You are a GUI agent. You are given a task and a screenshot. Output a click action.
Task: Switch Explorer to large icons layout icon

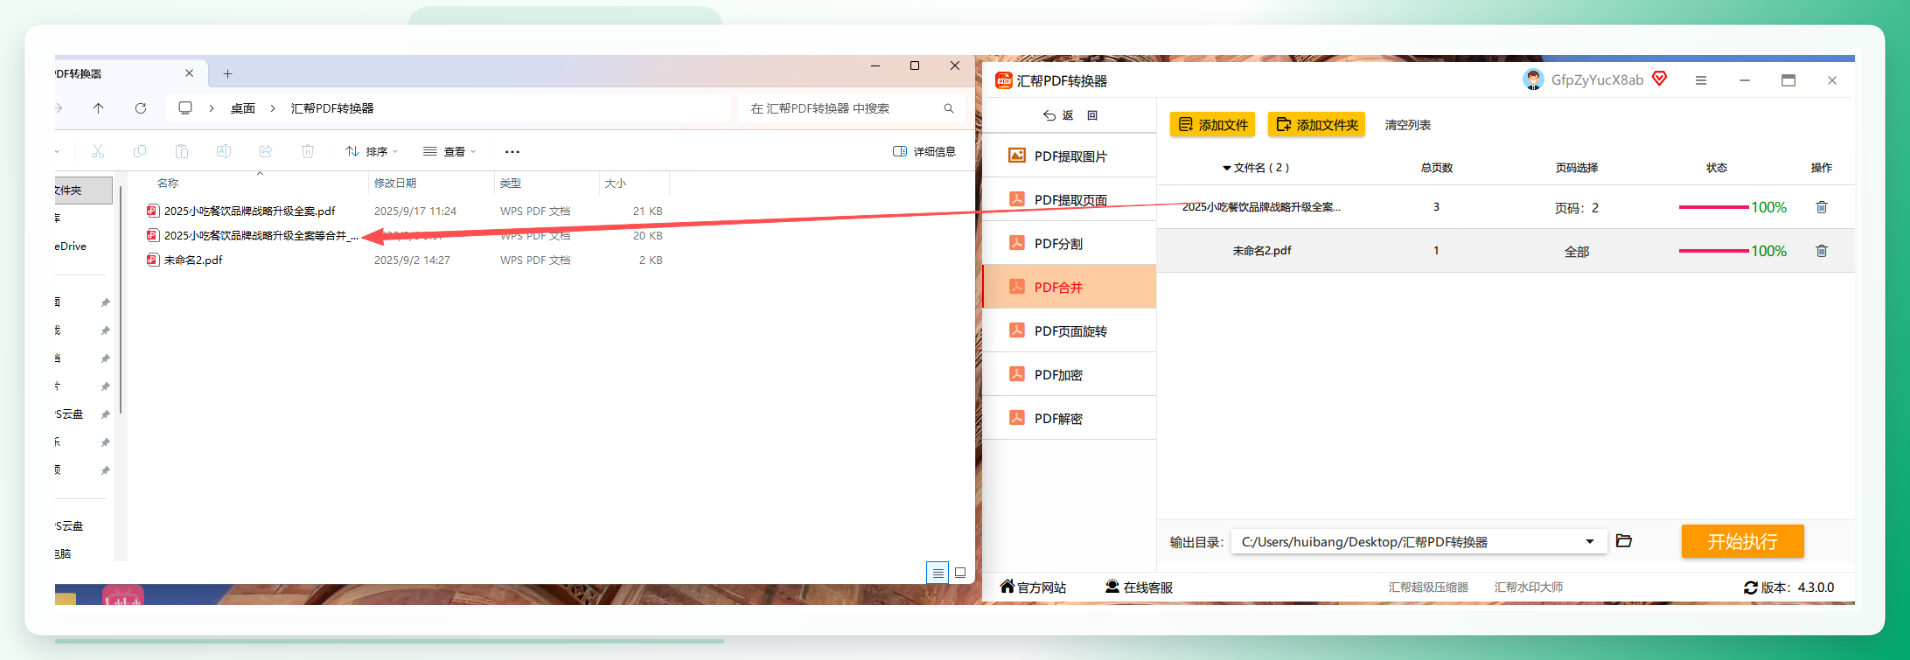[960, 573]
